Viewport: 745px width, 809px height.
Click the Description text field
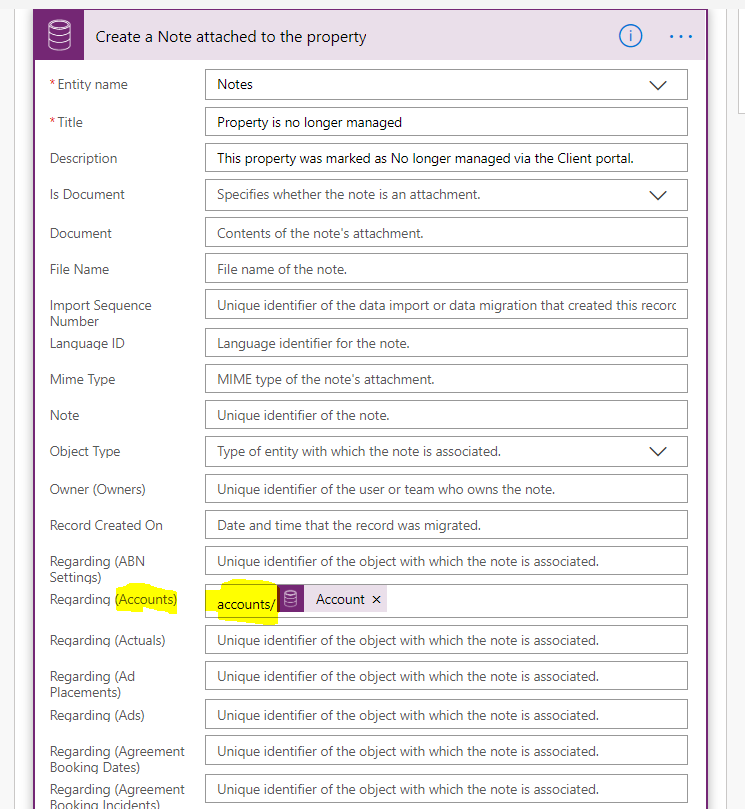pyautogui.click(x=446, y=158)
